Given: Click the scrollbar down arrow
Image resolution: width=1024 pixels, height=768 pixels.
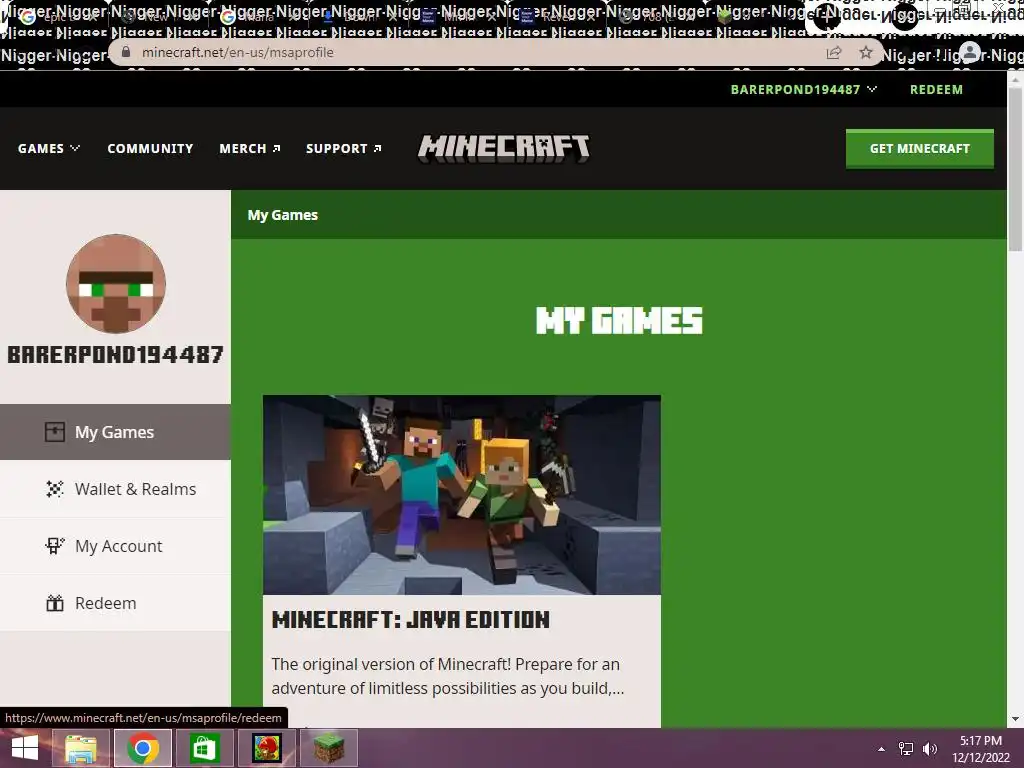Looking at the screenshot, I should click(x=1015, y=719).
